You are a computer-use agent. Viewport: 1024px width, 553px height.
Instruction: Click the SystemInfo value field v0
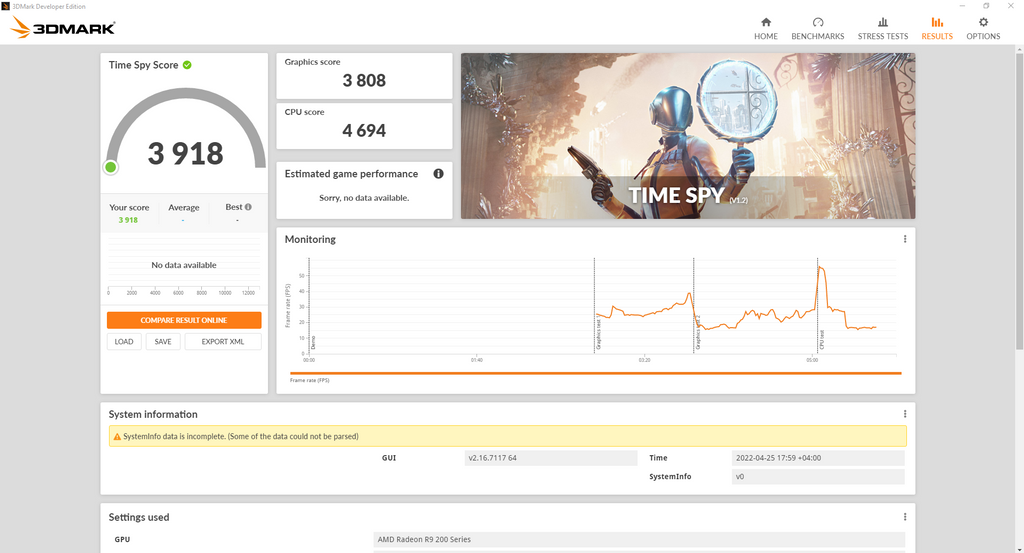coord(818,477)
